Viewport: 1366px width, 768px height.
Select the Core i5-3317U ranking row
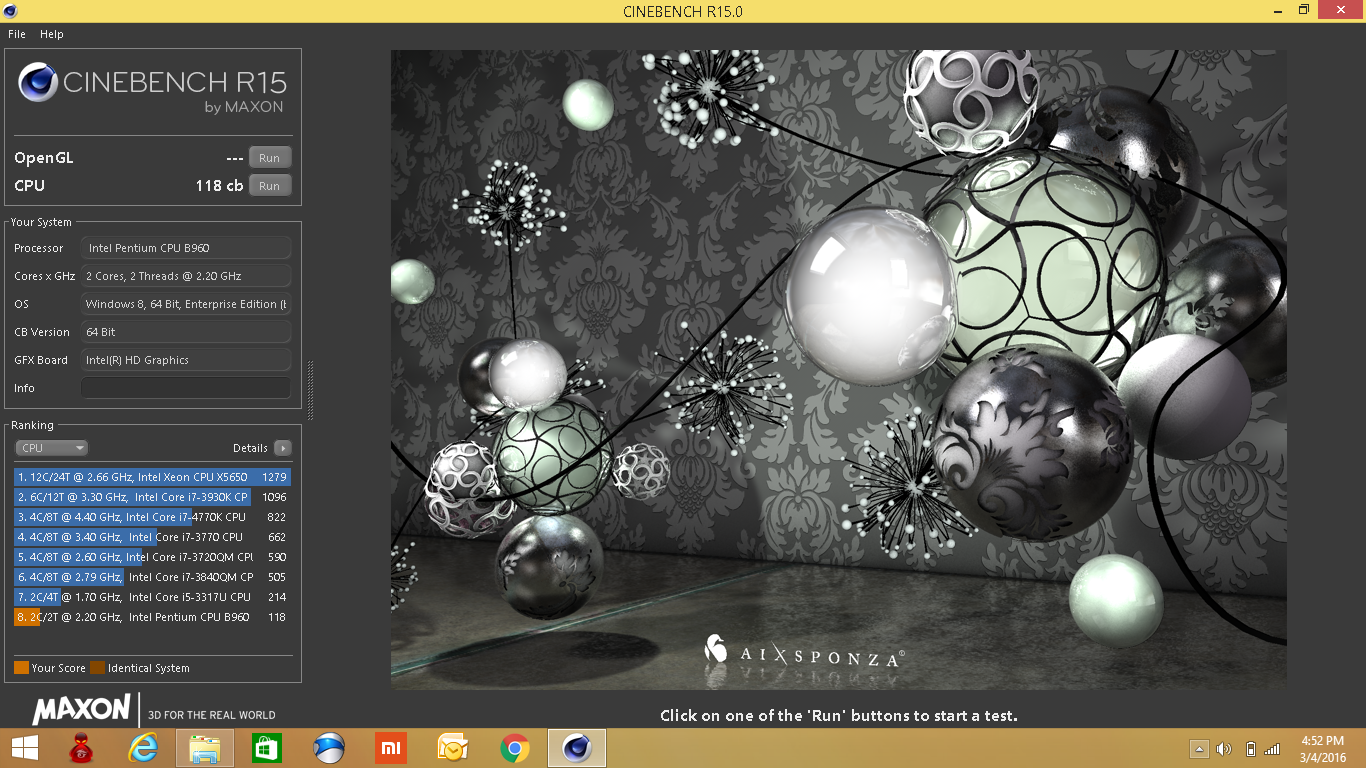point(152,597)
